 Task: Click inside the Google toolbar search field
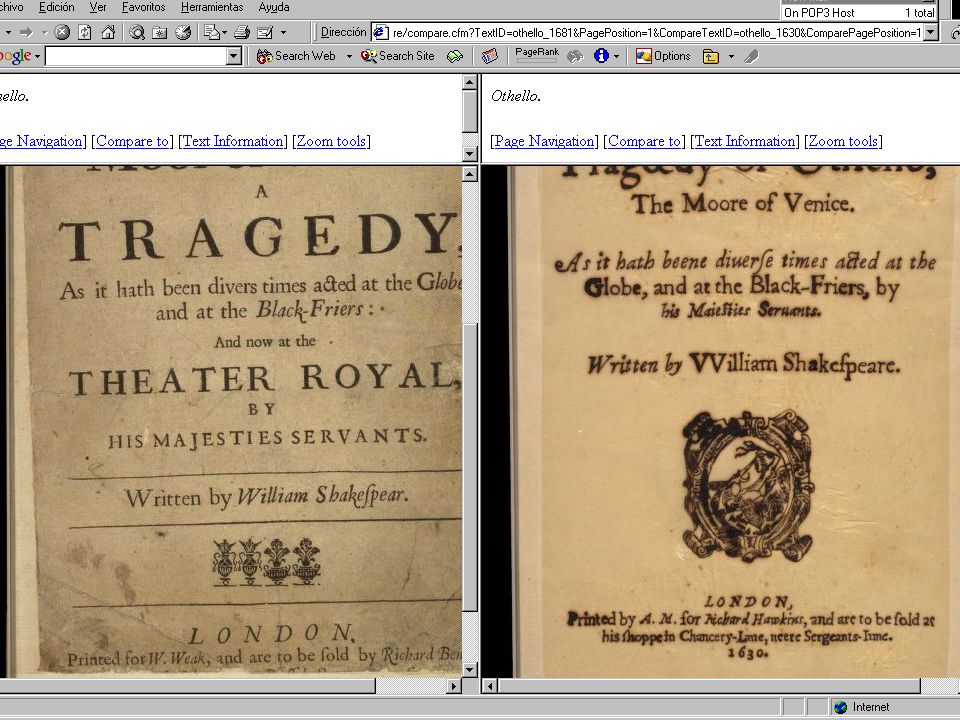tap(136, 56)
